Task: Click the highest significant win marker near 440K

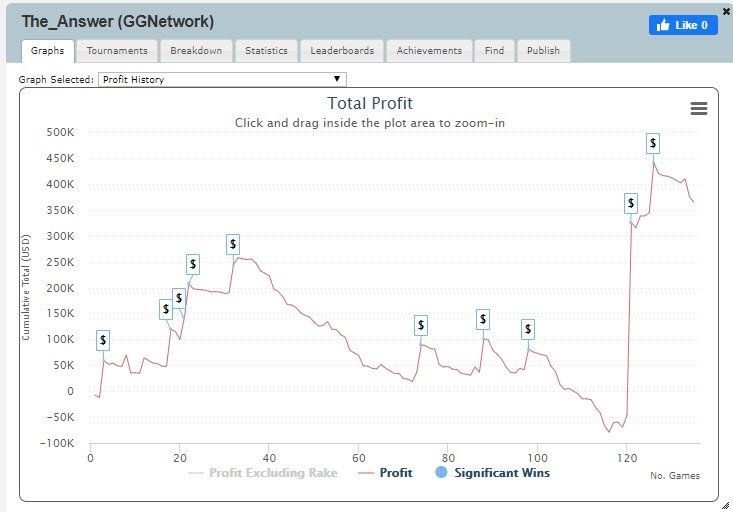Action: click(653, 143)
